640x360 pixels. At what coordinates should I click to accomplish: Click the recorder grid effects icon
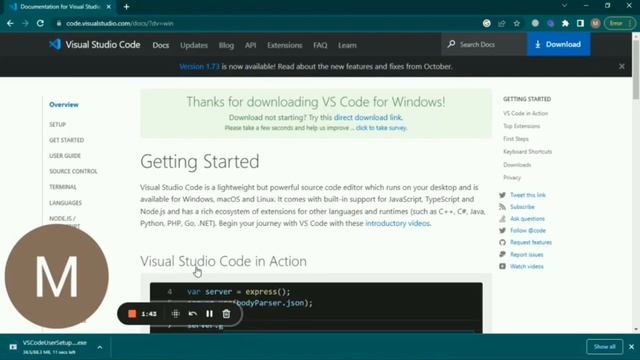pyautogui.click(x=176, y=313)
